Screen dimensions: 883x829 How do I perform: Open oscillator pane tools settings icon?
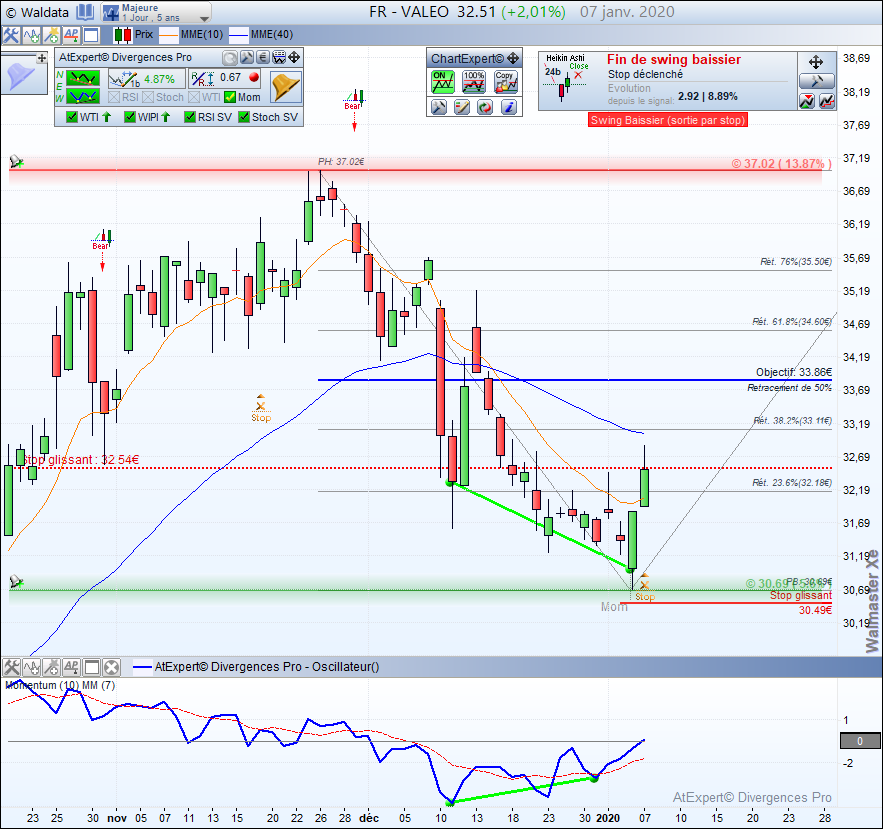(11, 667)
